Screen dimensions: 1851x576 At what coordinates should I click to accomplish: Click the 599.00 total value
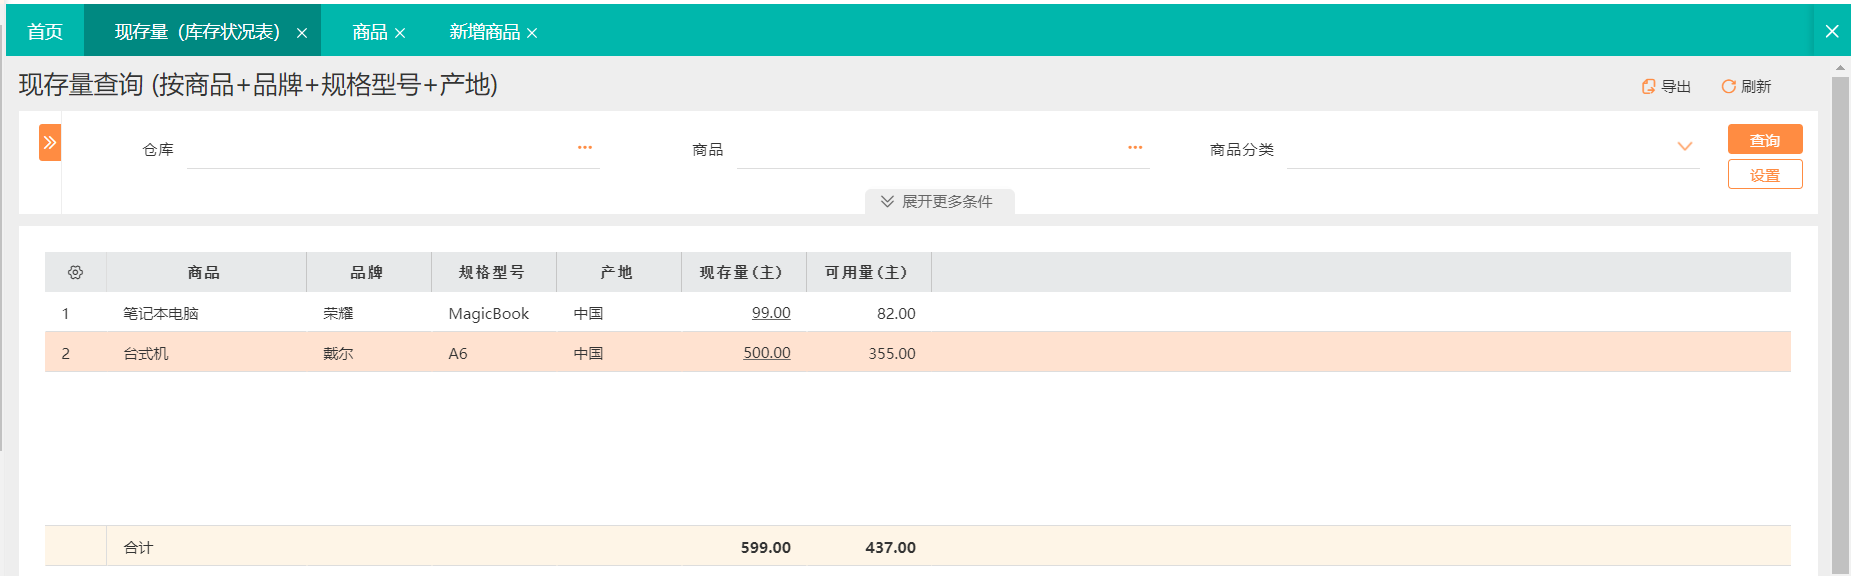pyautogui.click(x=766, y=547)
